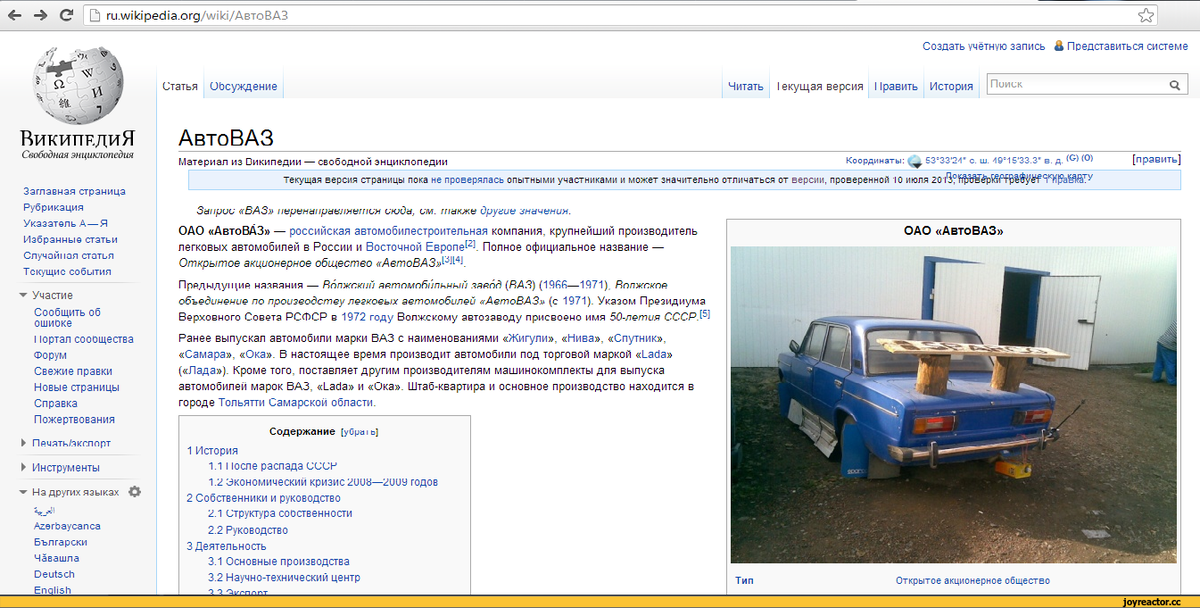Open Восточной Европе link
1200x608 pixels.
pyautogui.click(x=414, y=247)
